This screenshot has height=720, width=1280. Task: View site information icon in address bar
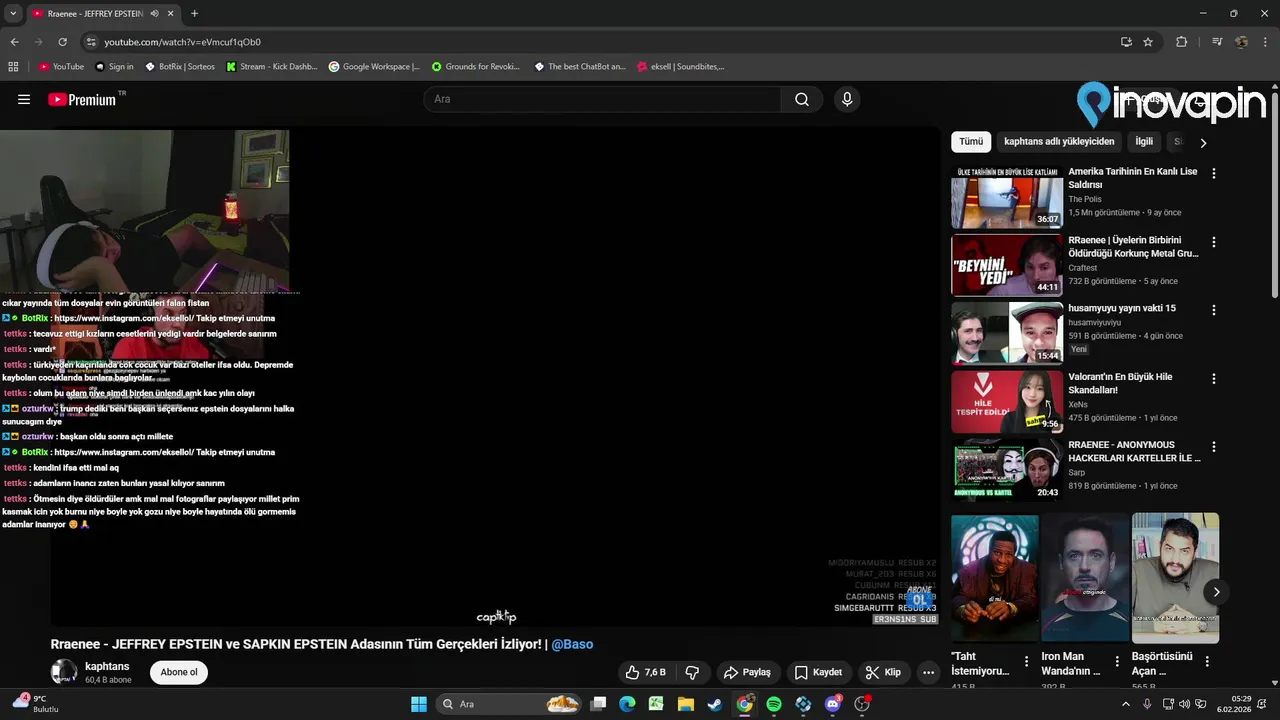tap(91, 42)
